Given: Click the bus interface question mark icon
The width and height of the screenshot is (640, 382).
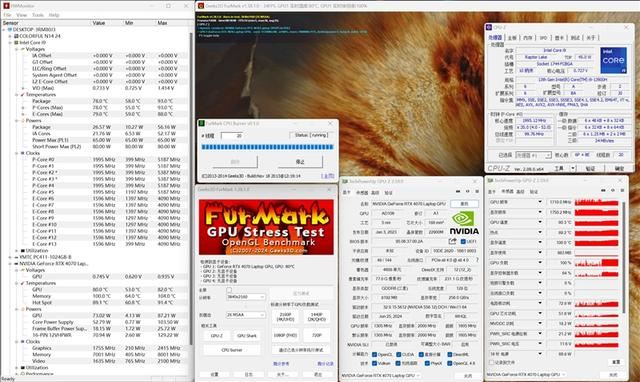Looking at the screenshot, I should (477, 260).
